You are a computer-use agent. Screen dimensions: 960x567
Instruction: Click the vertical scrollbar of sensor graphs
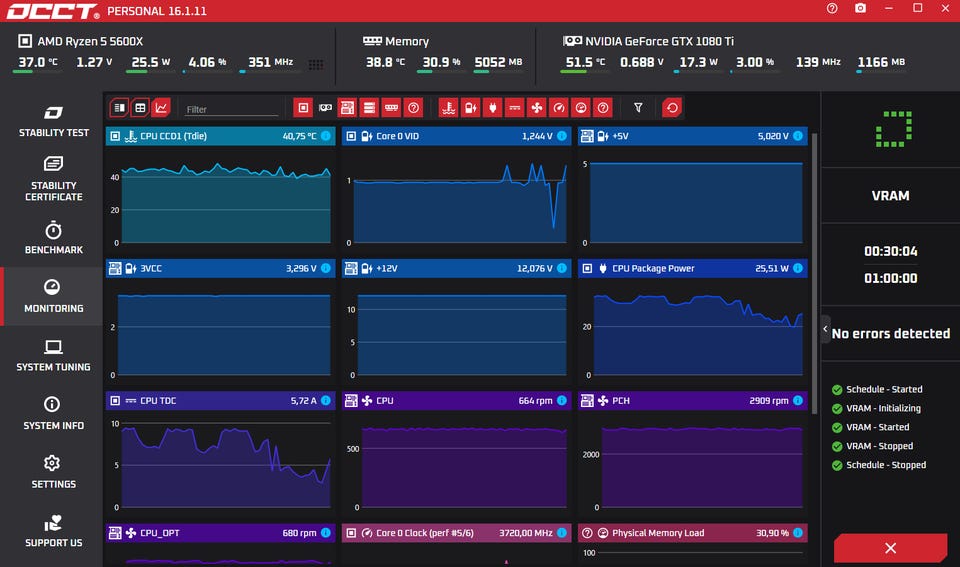814,272
